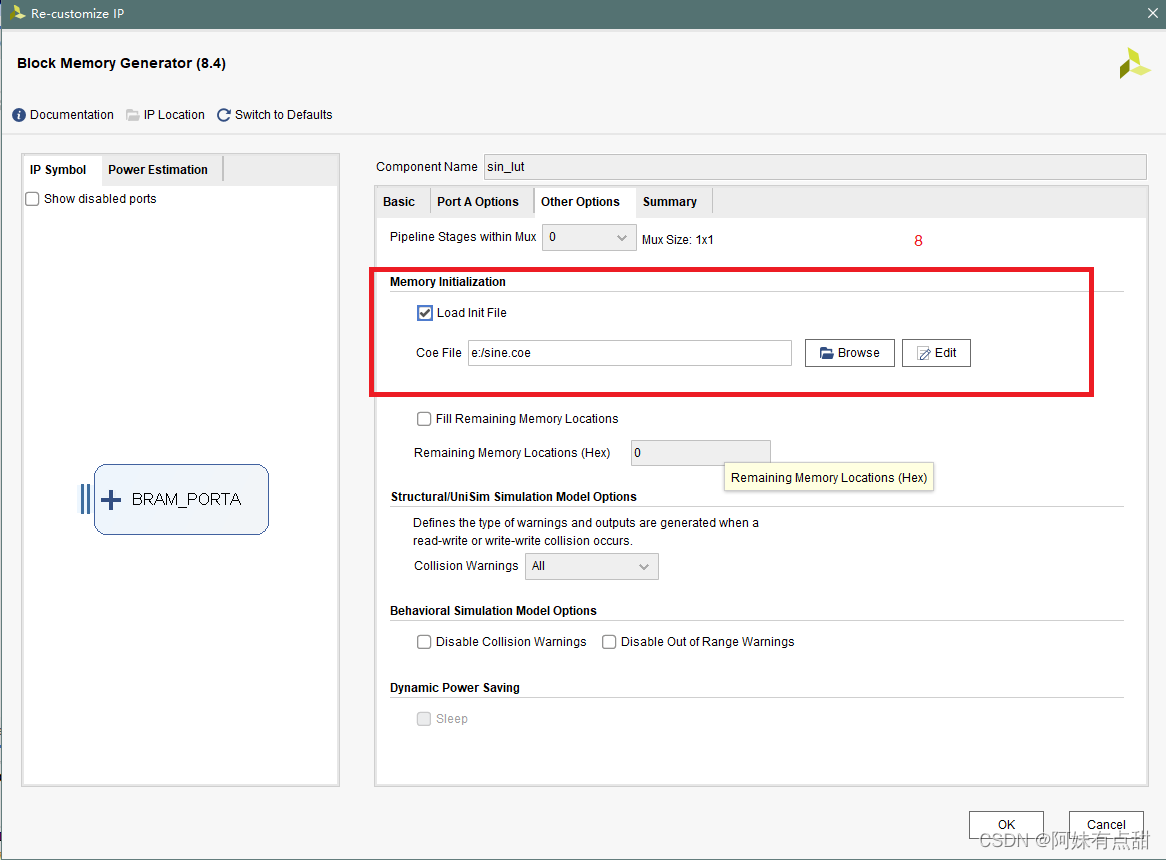1166x860 pixels.
Task: Click the Cancel button
Action: pos(1106,824)
